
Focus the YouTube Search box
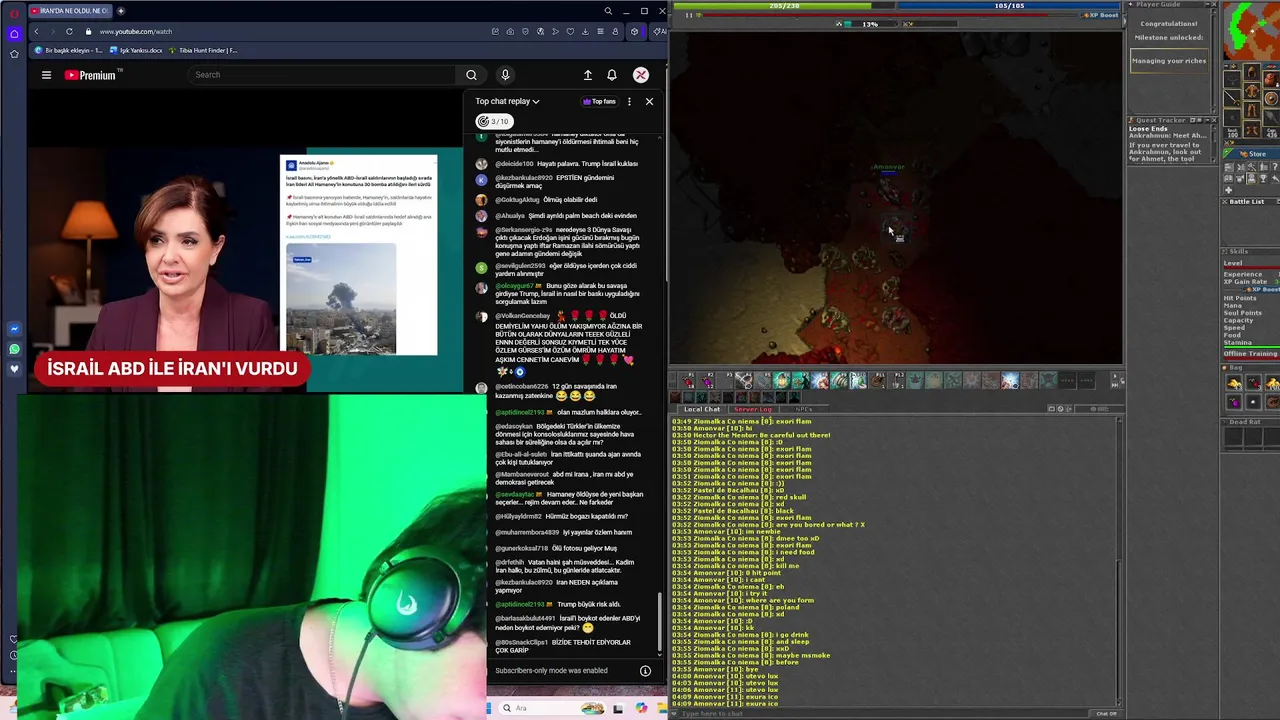(x=323, y=75)
